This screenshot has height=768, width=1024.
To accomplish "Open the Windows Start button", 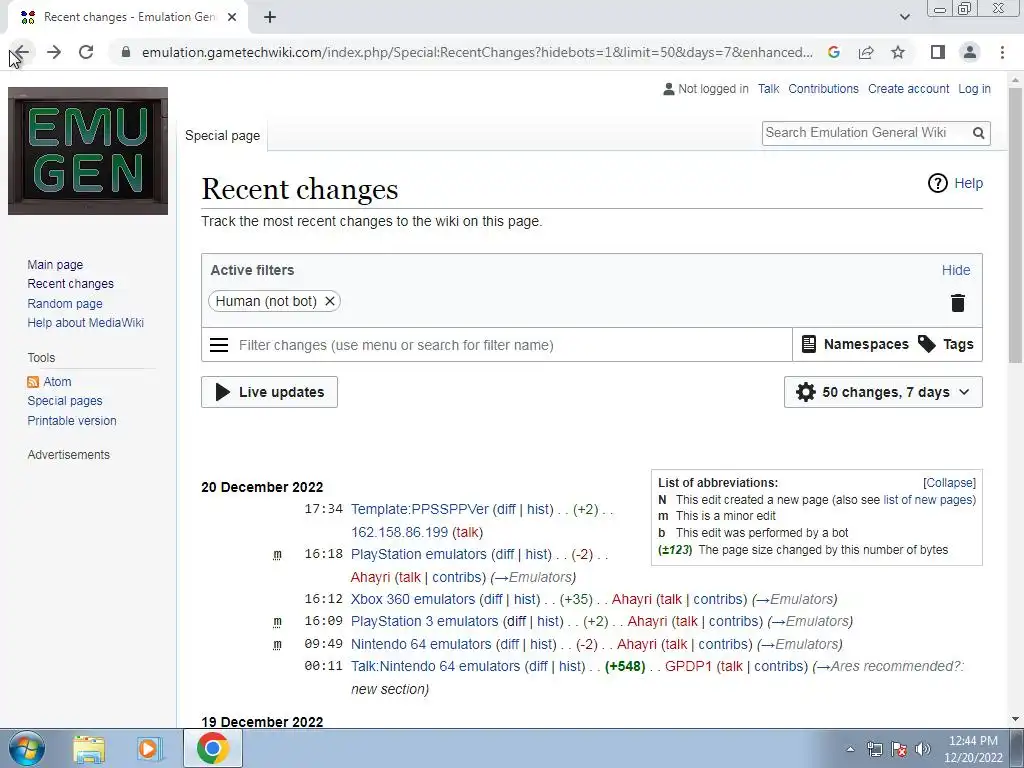I will [x=27, y=748].
